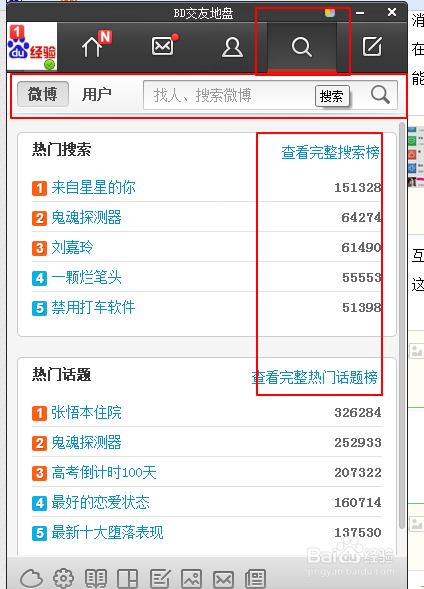Click the 搜索 button
424x589 pixels.
point(332,96)
